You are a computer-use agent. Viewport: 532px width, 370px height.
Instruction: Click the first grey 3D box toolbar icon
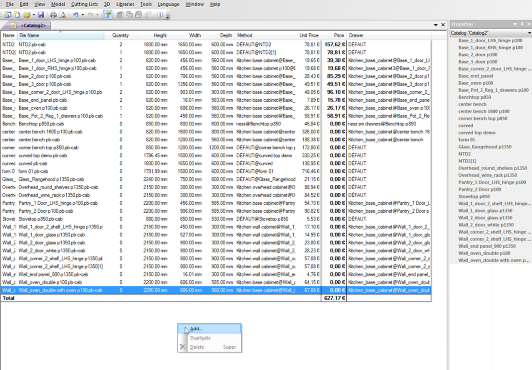pos(120,15)
